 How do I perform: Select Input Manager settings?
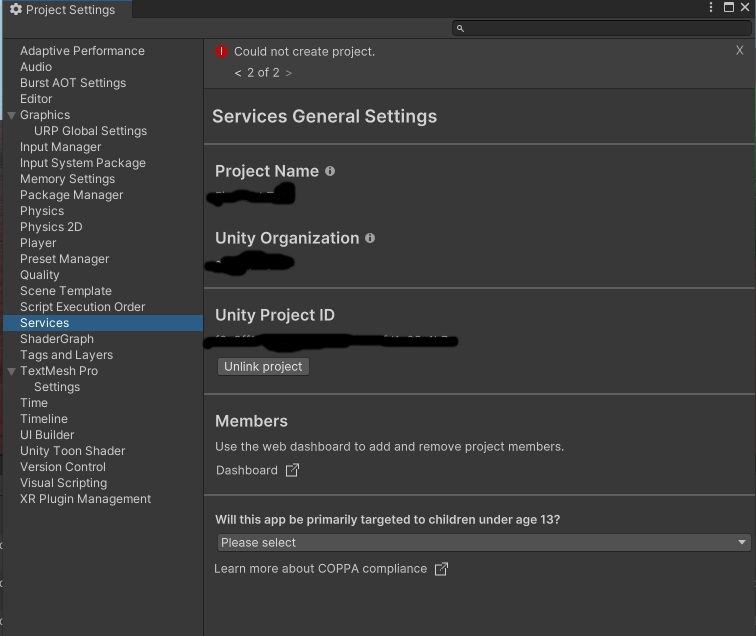tap(60, 147)
